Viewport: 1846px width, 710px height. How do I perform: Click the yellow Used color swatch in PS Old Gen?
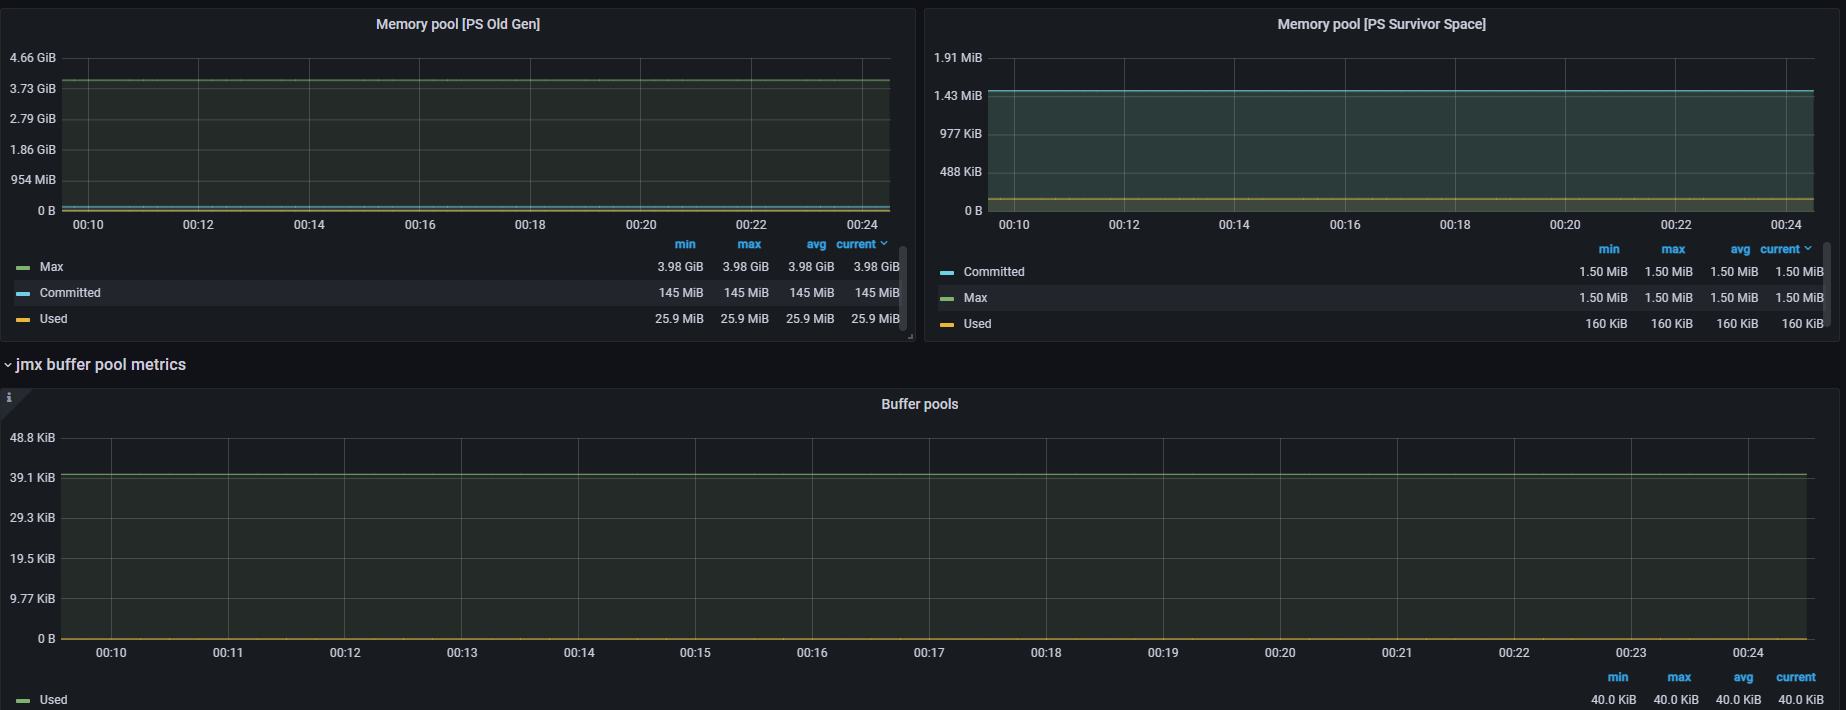coord(23,320)
